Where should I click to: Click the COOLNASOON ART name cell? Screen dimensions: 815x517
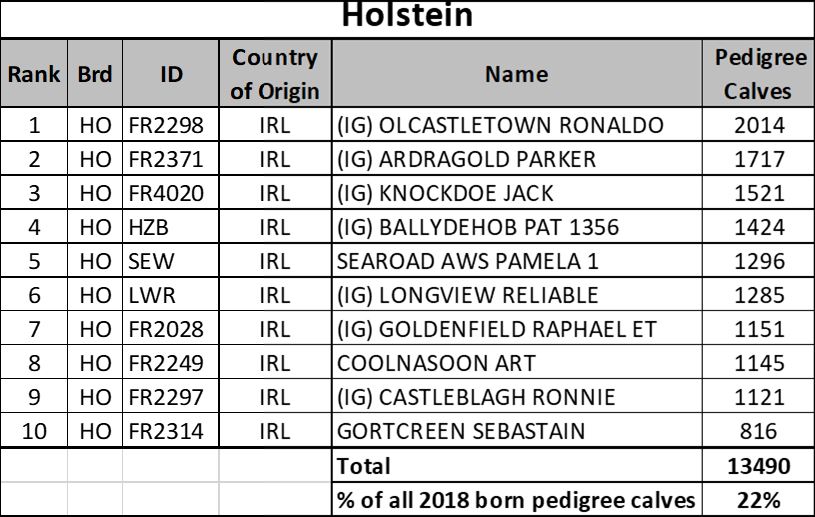point(517,362)
